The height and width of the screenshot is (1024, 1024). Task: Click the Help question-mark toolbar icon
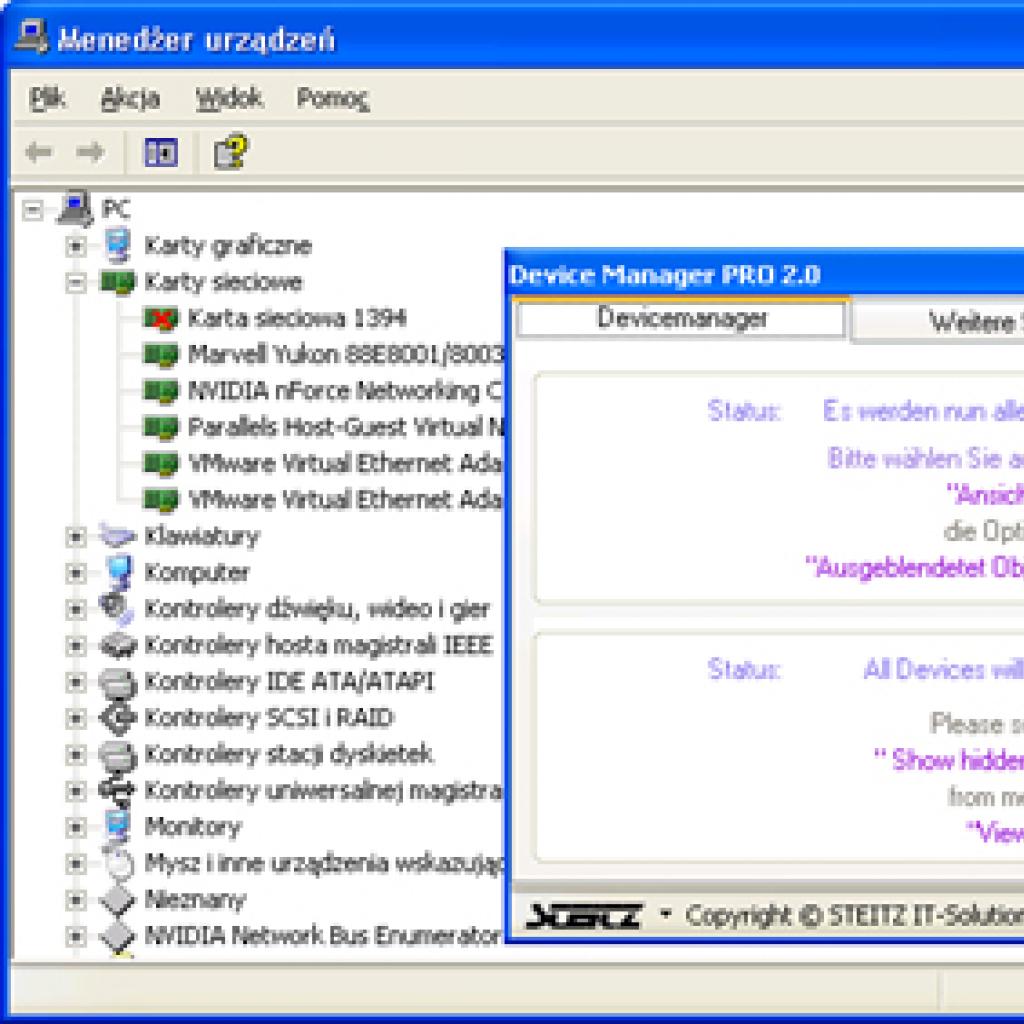point(231,152)
